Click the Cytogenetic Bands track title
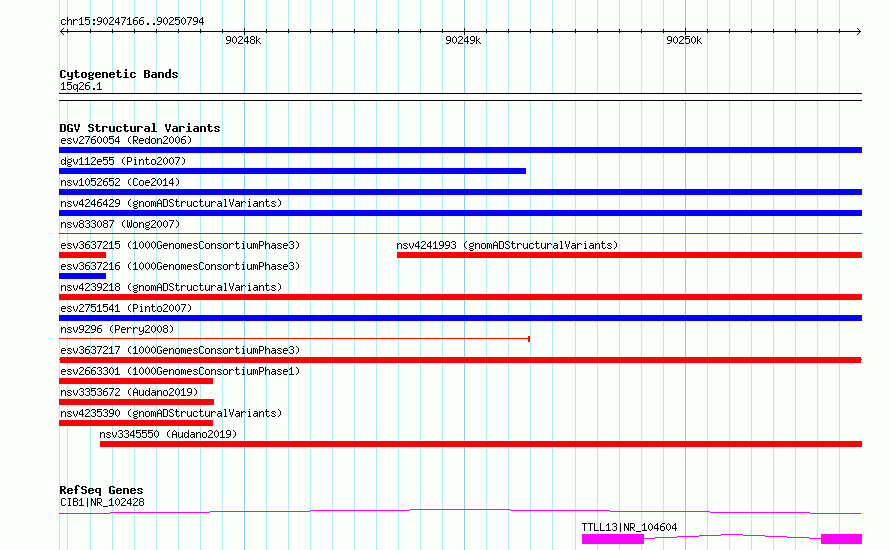The image size is (890, 550). [119, 74]
